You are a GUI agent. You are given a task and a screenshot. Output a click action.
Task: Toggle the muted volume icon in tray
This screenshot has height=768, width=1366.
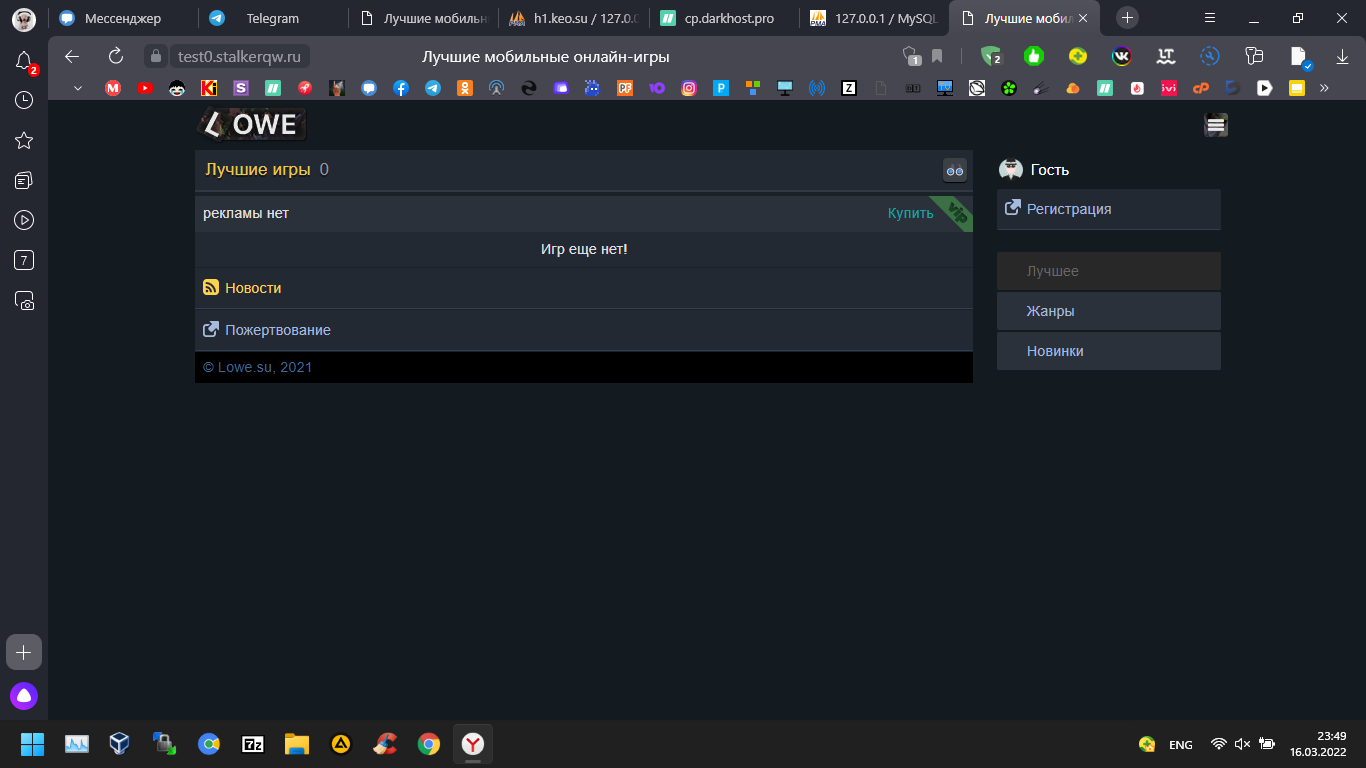coord(1242,744)
